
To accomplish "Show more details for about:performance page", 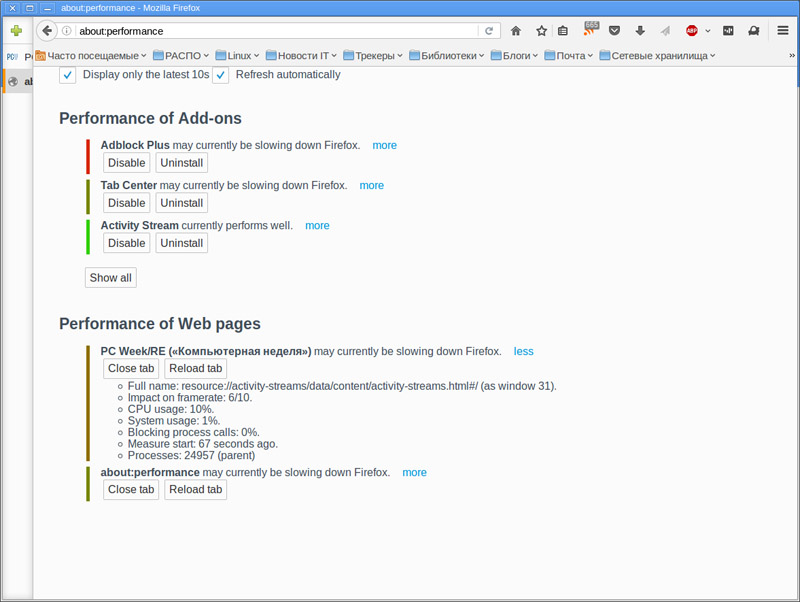I will [414, 473].
